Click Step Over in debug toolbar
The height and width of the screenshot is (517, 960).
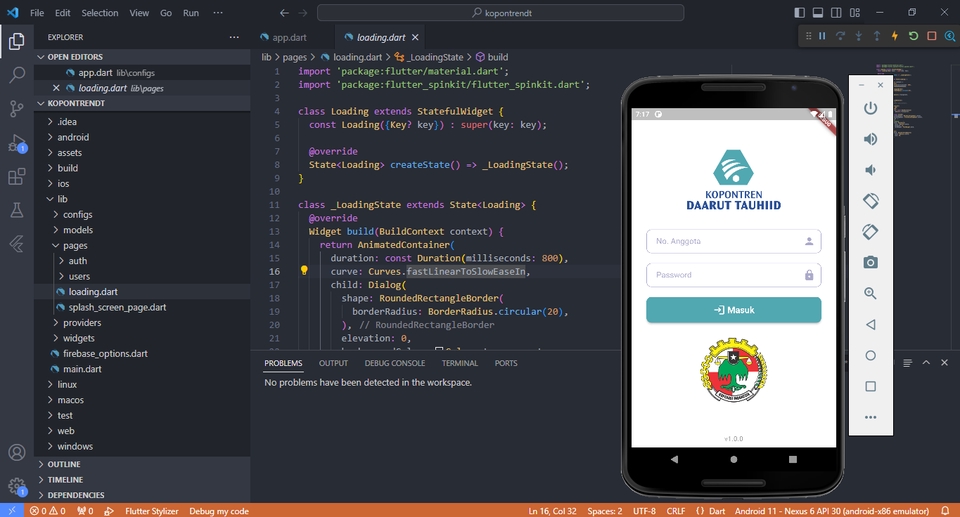(x=840, y=36)
